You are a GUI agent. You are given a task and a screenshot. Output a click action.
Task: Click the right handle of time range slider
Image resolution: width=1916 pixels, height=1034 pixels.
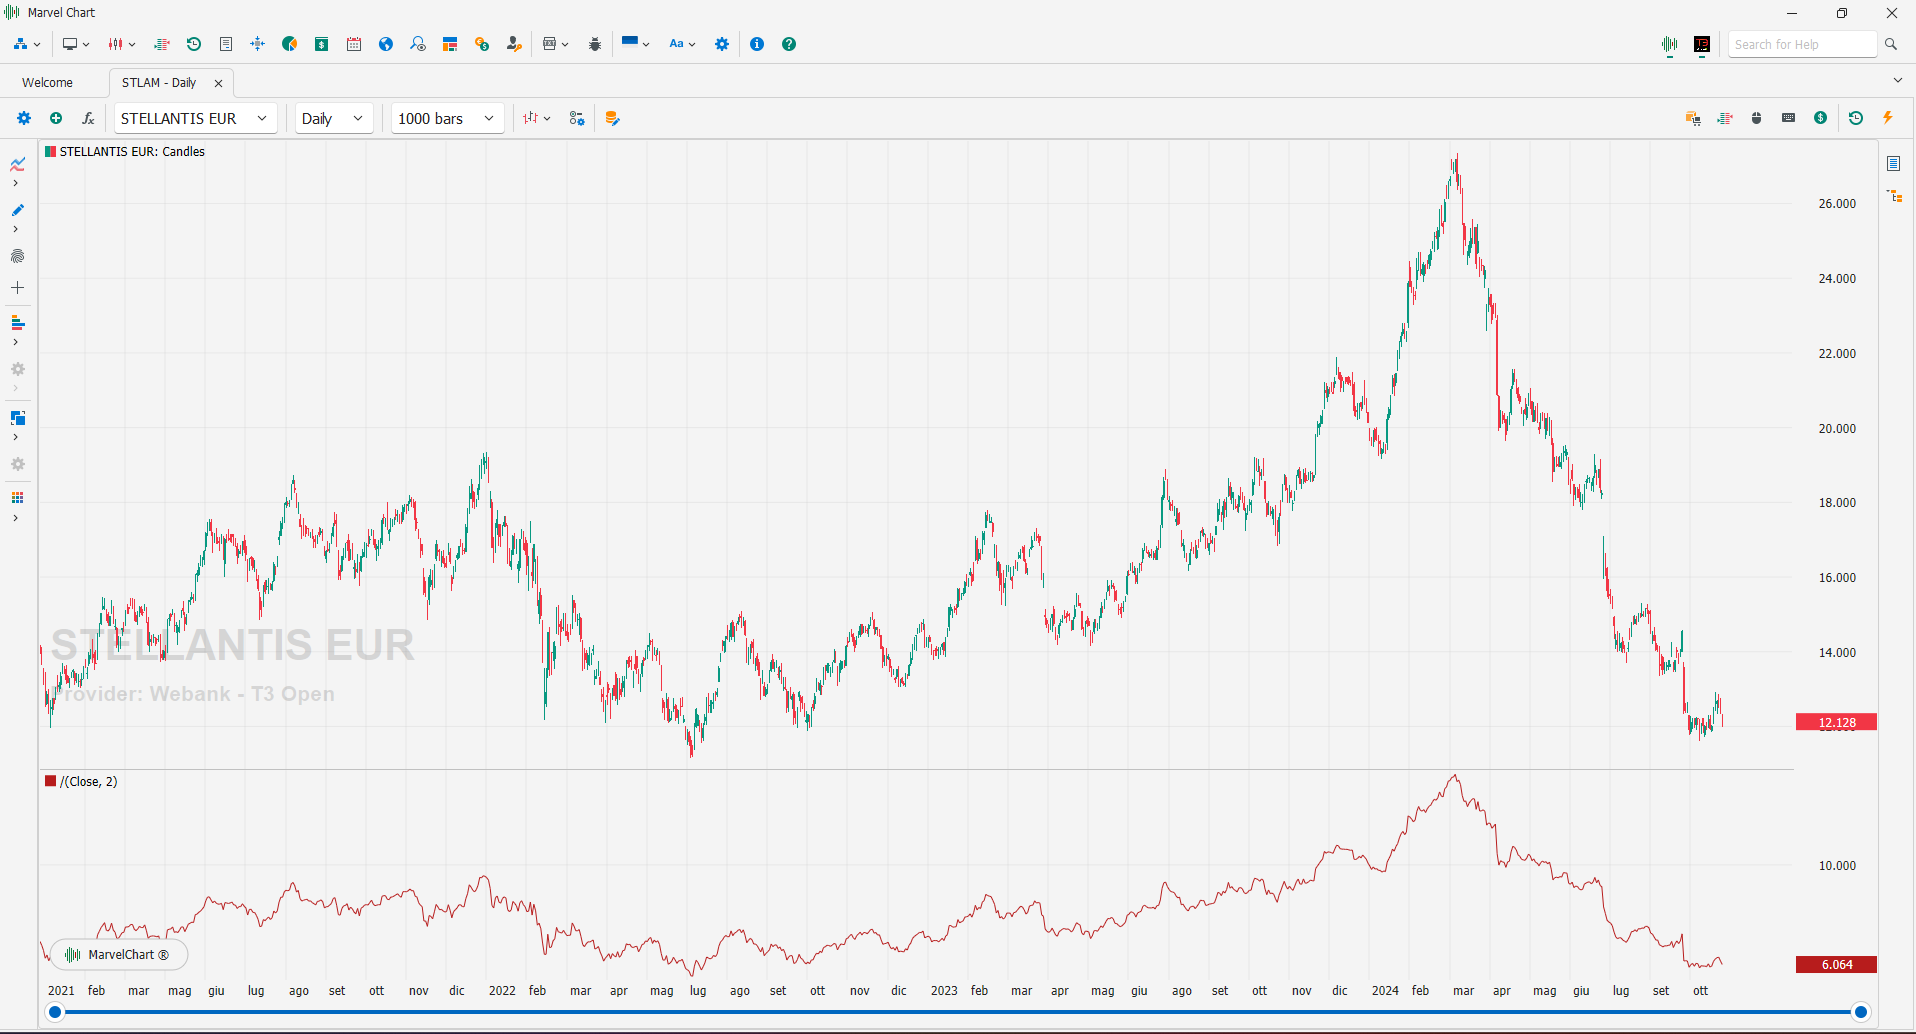pyautogui.click(x=1861, y=1012)
